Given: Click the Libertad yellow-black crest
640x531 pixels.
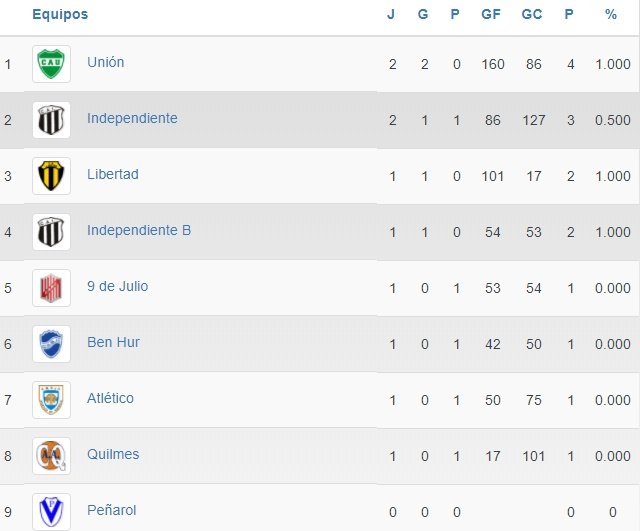Looking at the screenshot, I should coord(51,176).
